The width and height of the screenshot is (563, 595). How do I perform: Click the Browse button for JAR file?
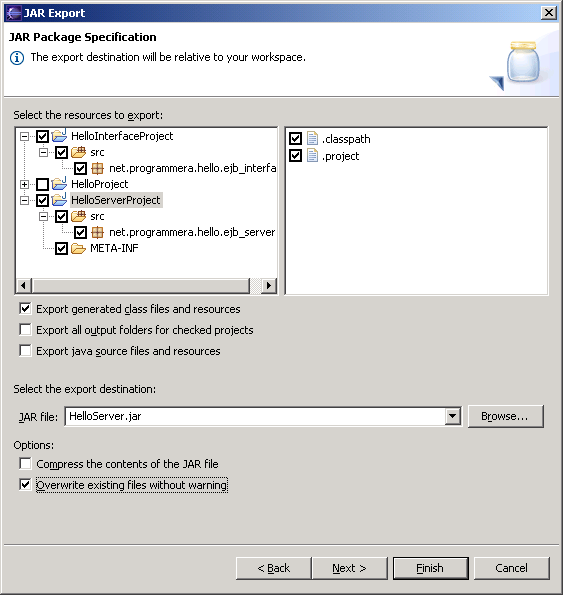[x=506, y=416]
